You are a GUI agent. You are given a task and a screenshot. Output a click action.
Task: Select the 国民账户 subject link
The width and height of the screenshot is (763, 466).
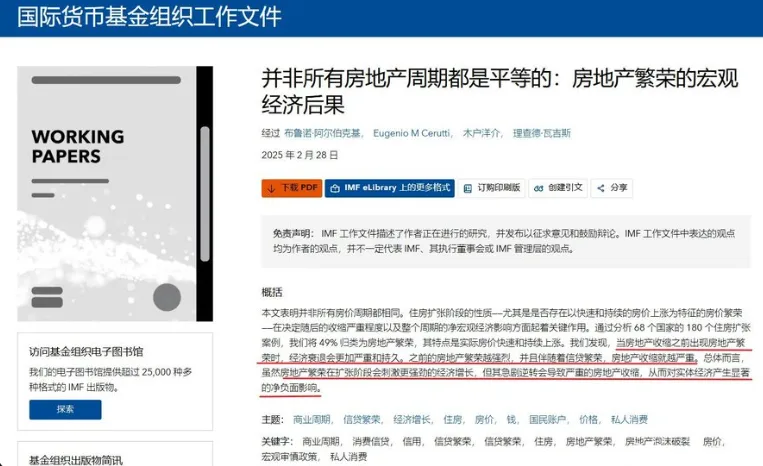pos(547,419)
